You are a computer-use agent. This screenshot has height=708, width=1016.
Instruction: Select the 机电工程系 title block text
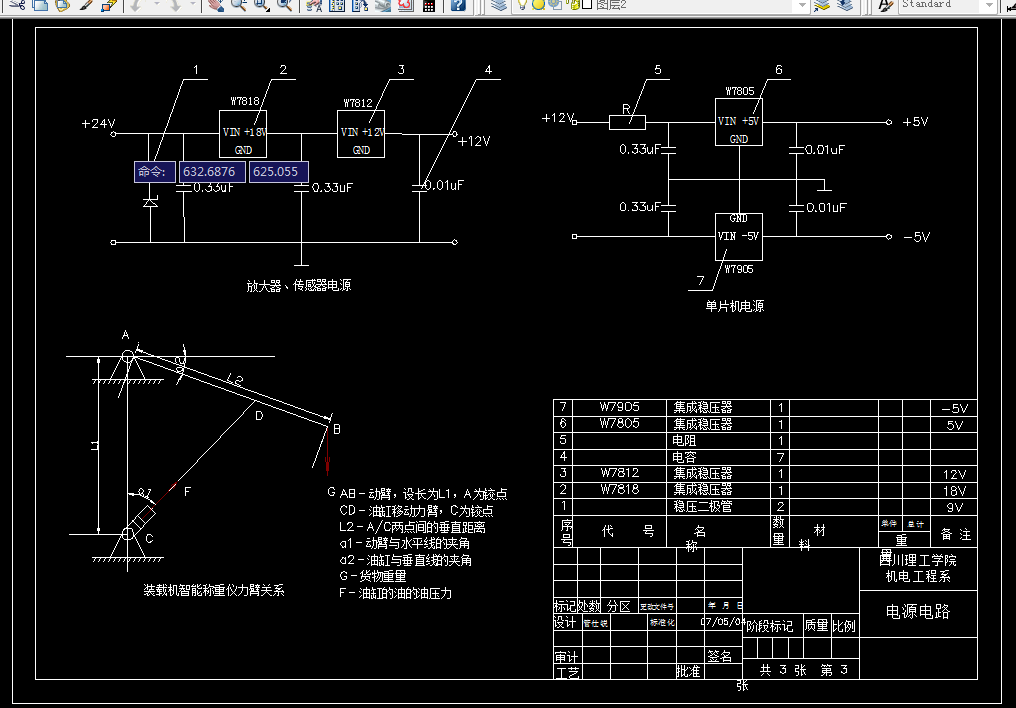[918, 576]
